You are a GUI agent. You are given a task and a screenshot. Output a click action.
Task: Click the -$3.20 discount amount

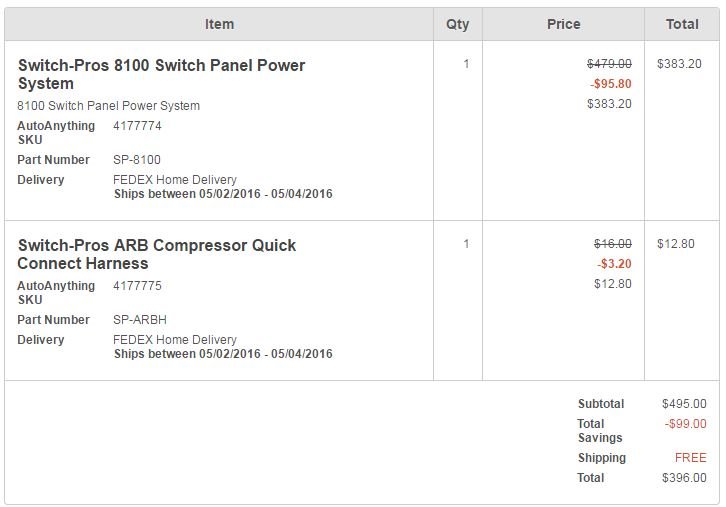[614, 264]
